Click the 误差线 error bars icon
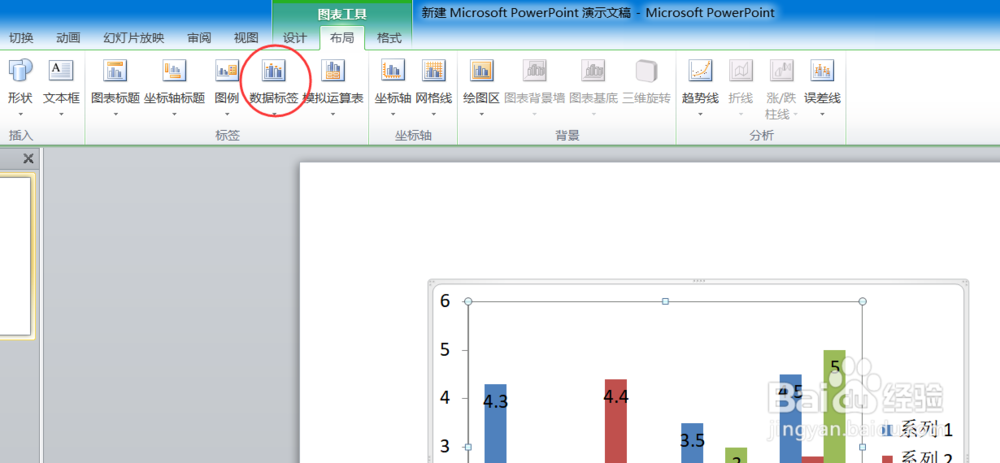 click(x=822, y=70)
